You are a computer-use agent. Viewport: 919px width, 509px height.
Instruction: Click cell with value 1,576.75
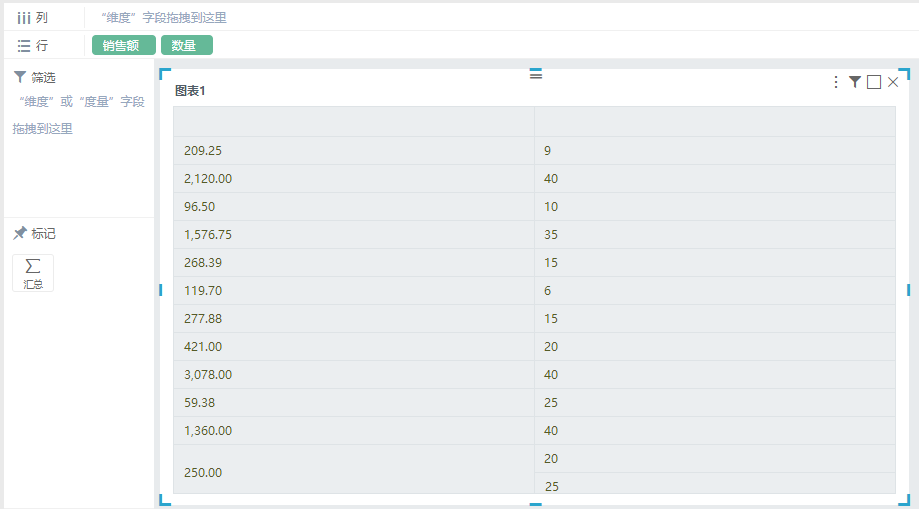click(354, 235)
